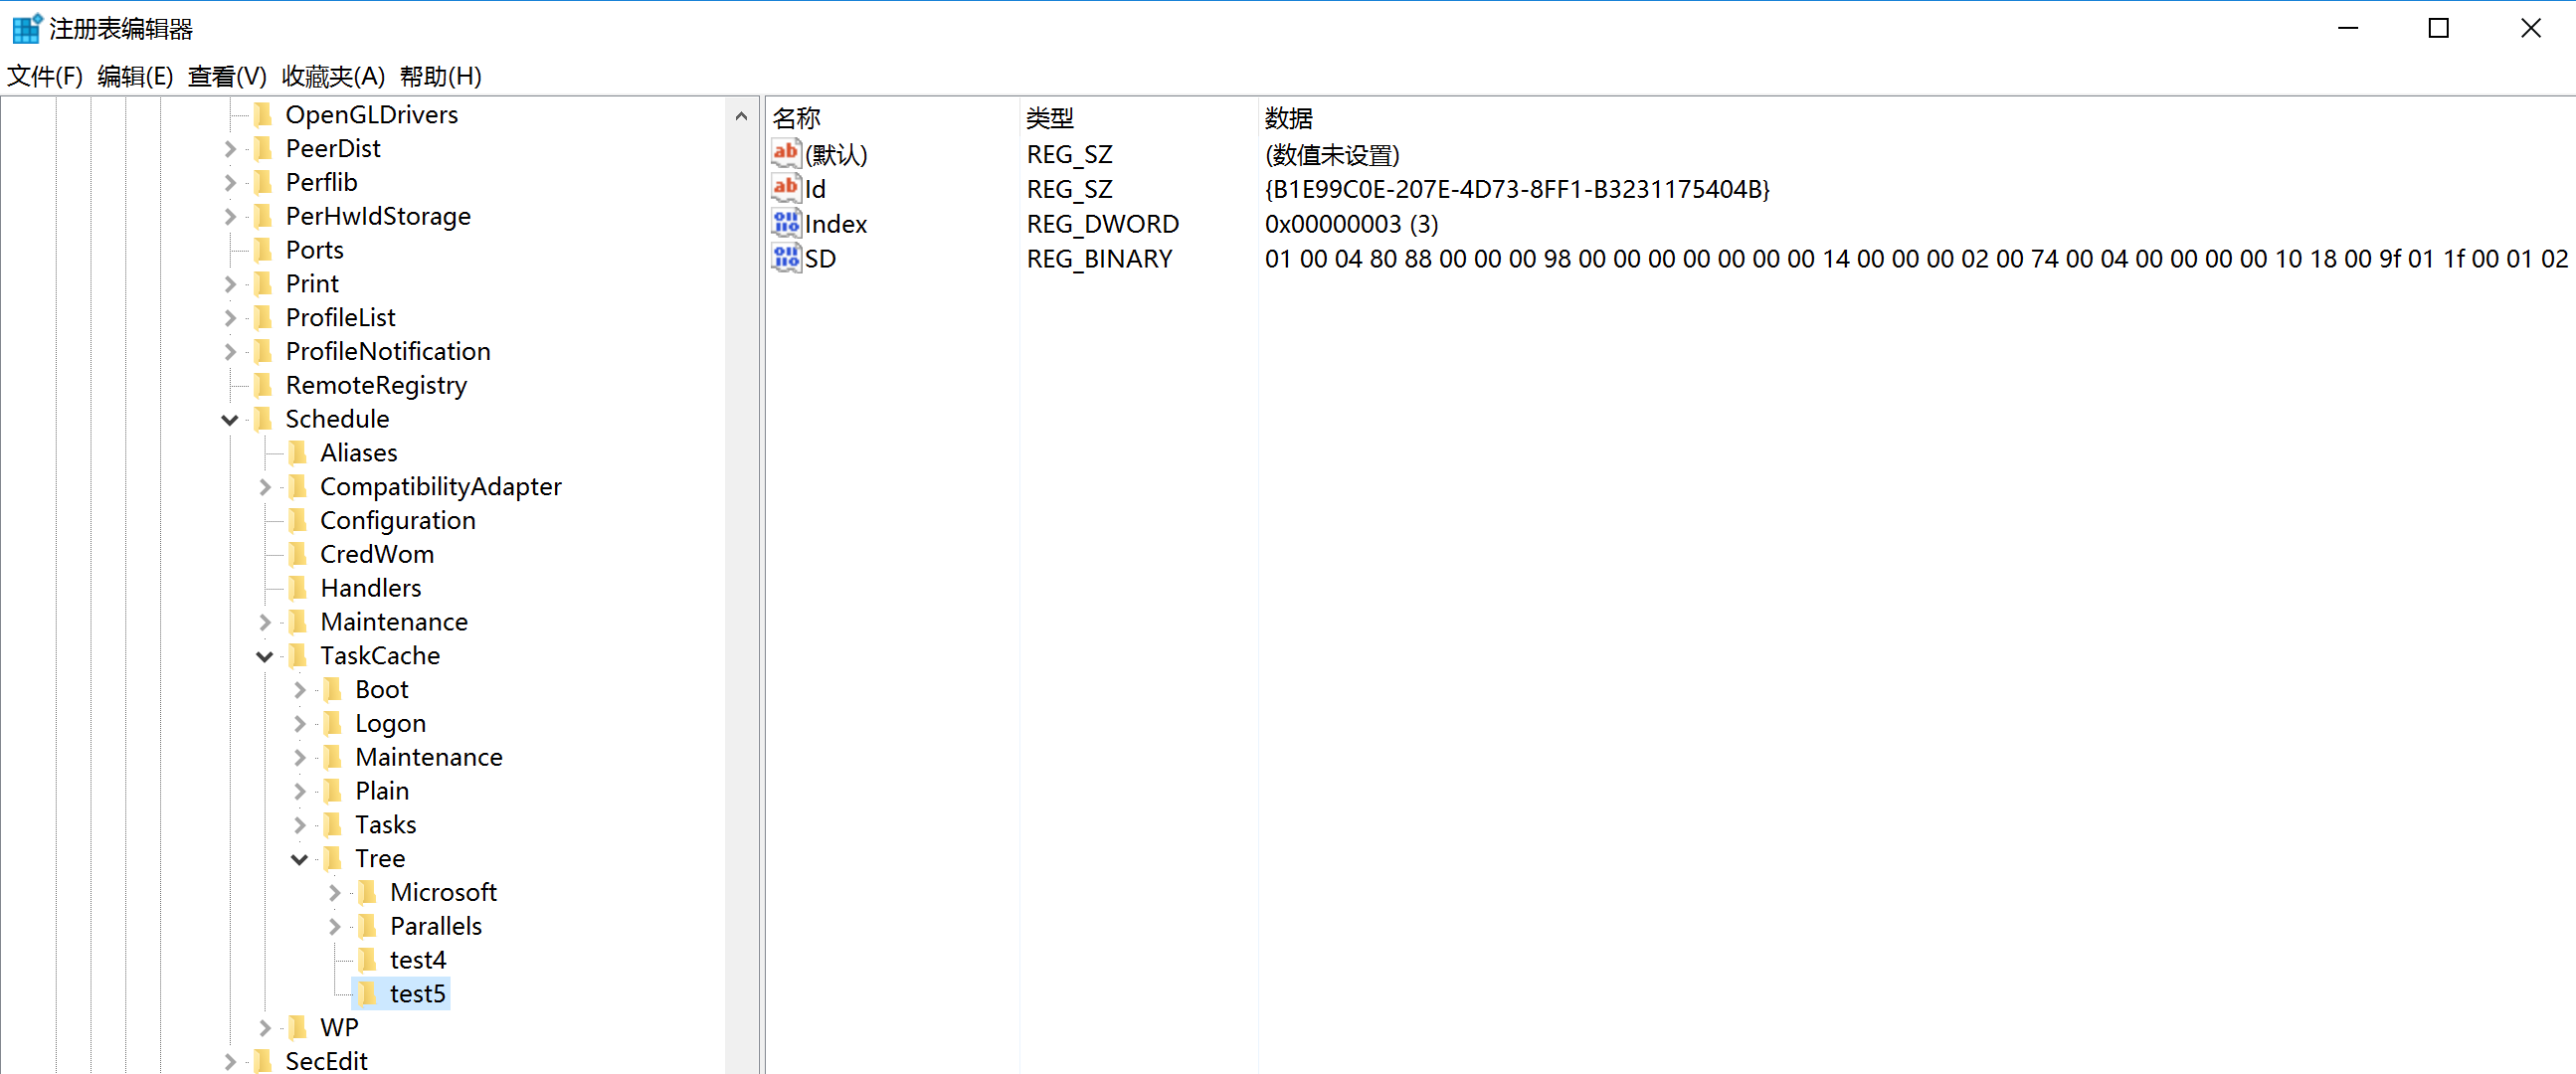Click the CredWom folder icon

tap(298, 554)
